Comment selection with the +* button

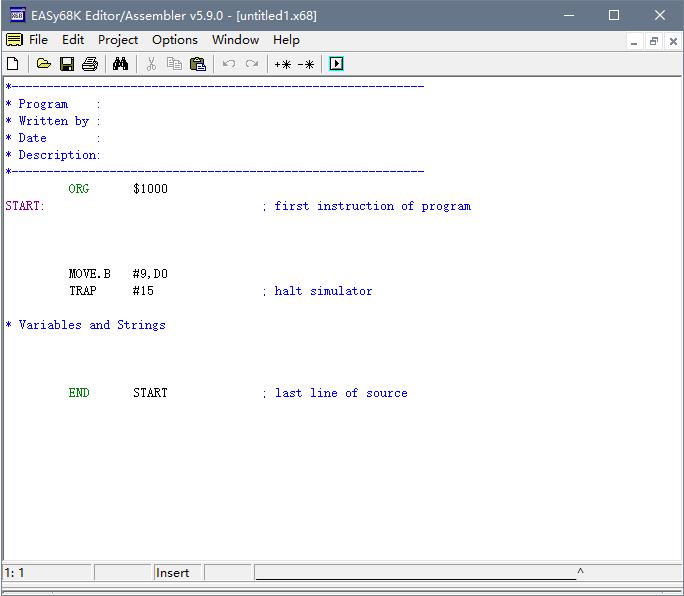coord(283,64)
